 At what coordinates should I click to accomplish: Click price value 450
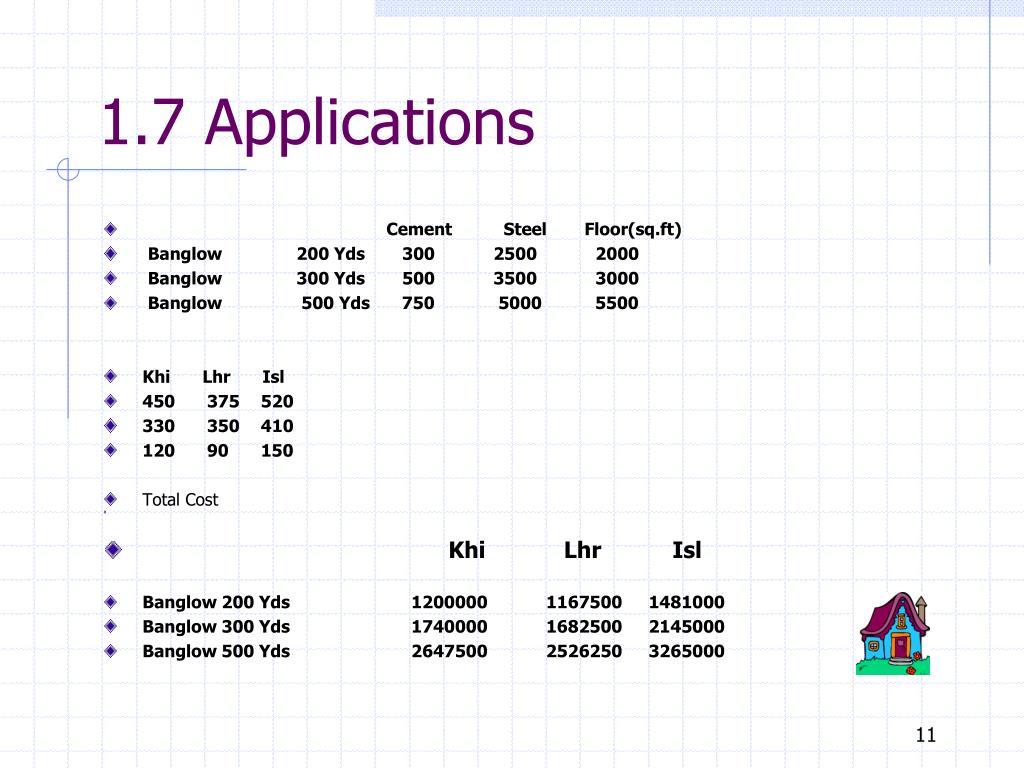(159, 402)
